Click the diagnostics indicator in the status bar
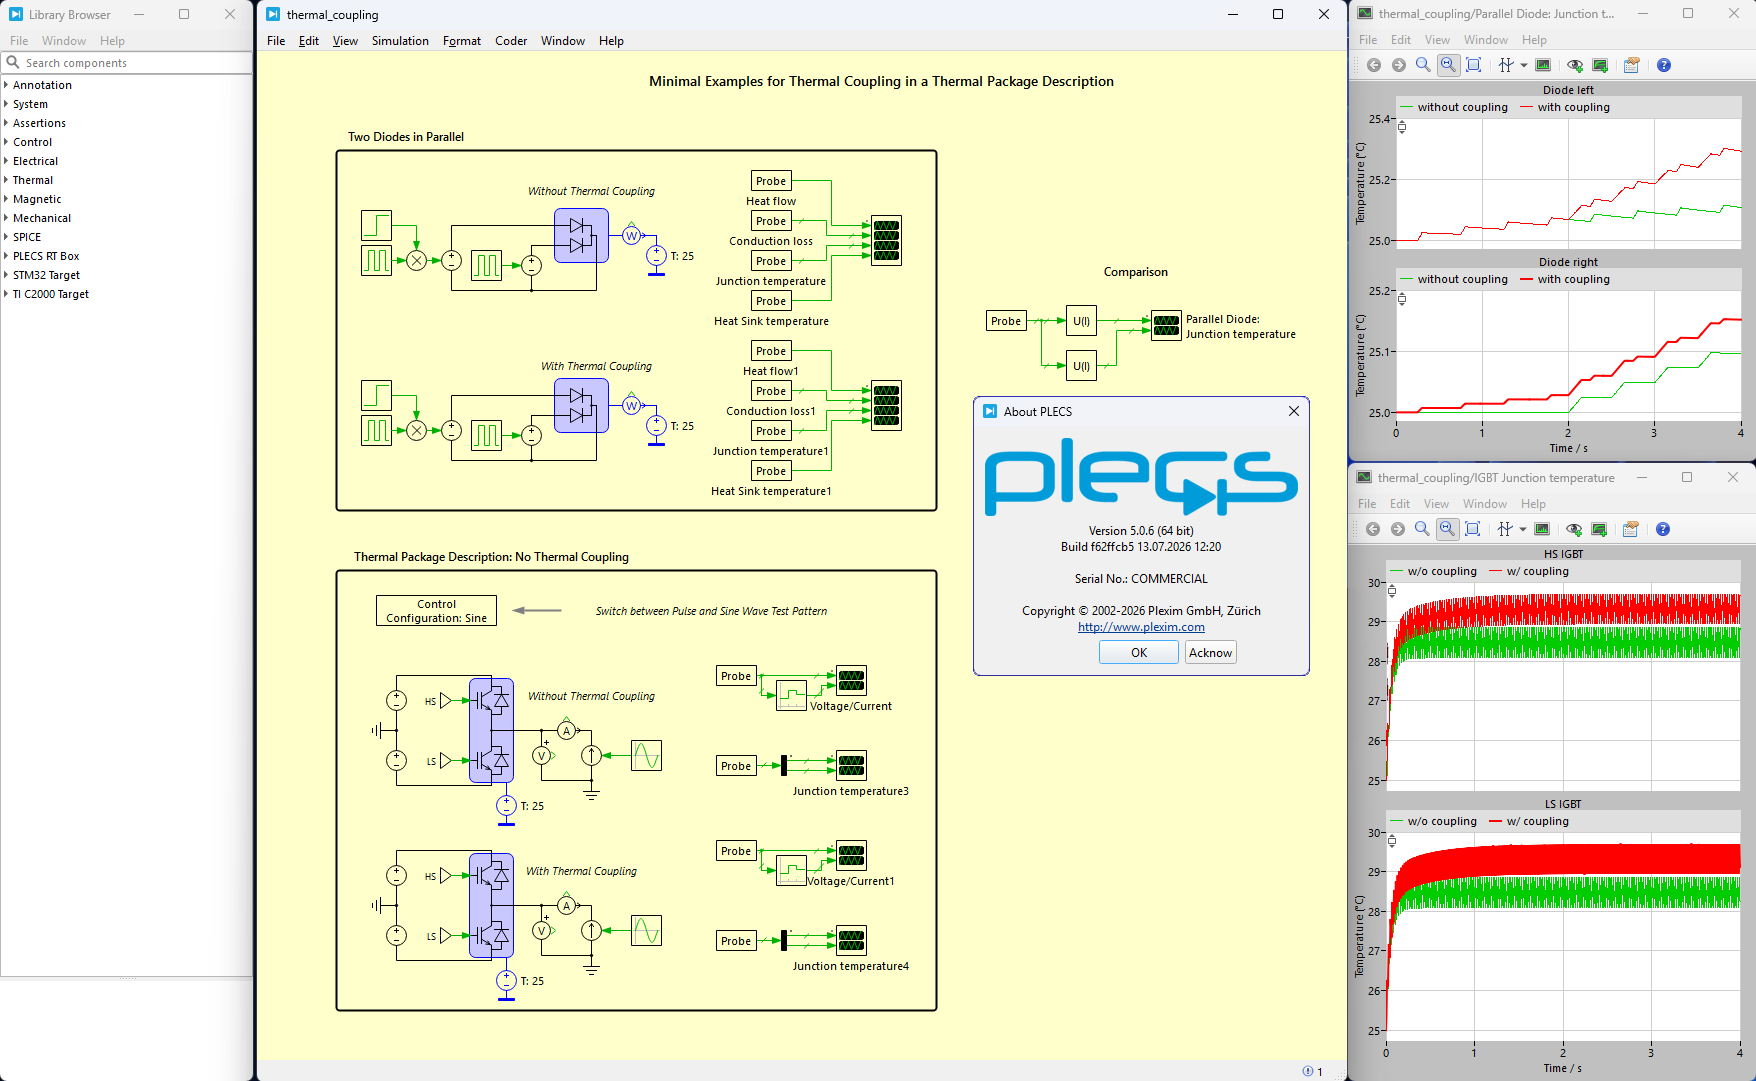The image size is (1756, 1081). point(1313,1071)
